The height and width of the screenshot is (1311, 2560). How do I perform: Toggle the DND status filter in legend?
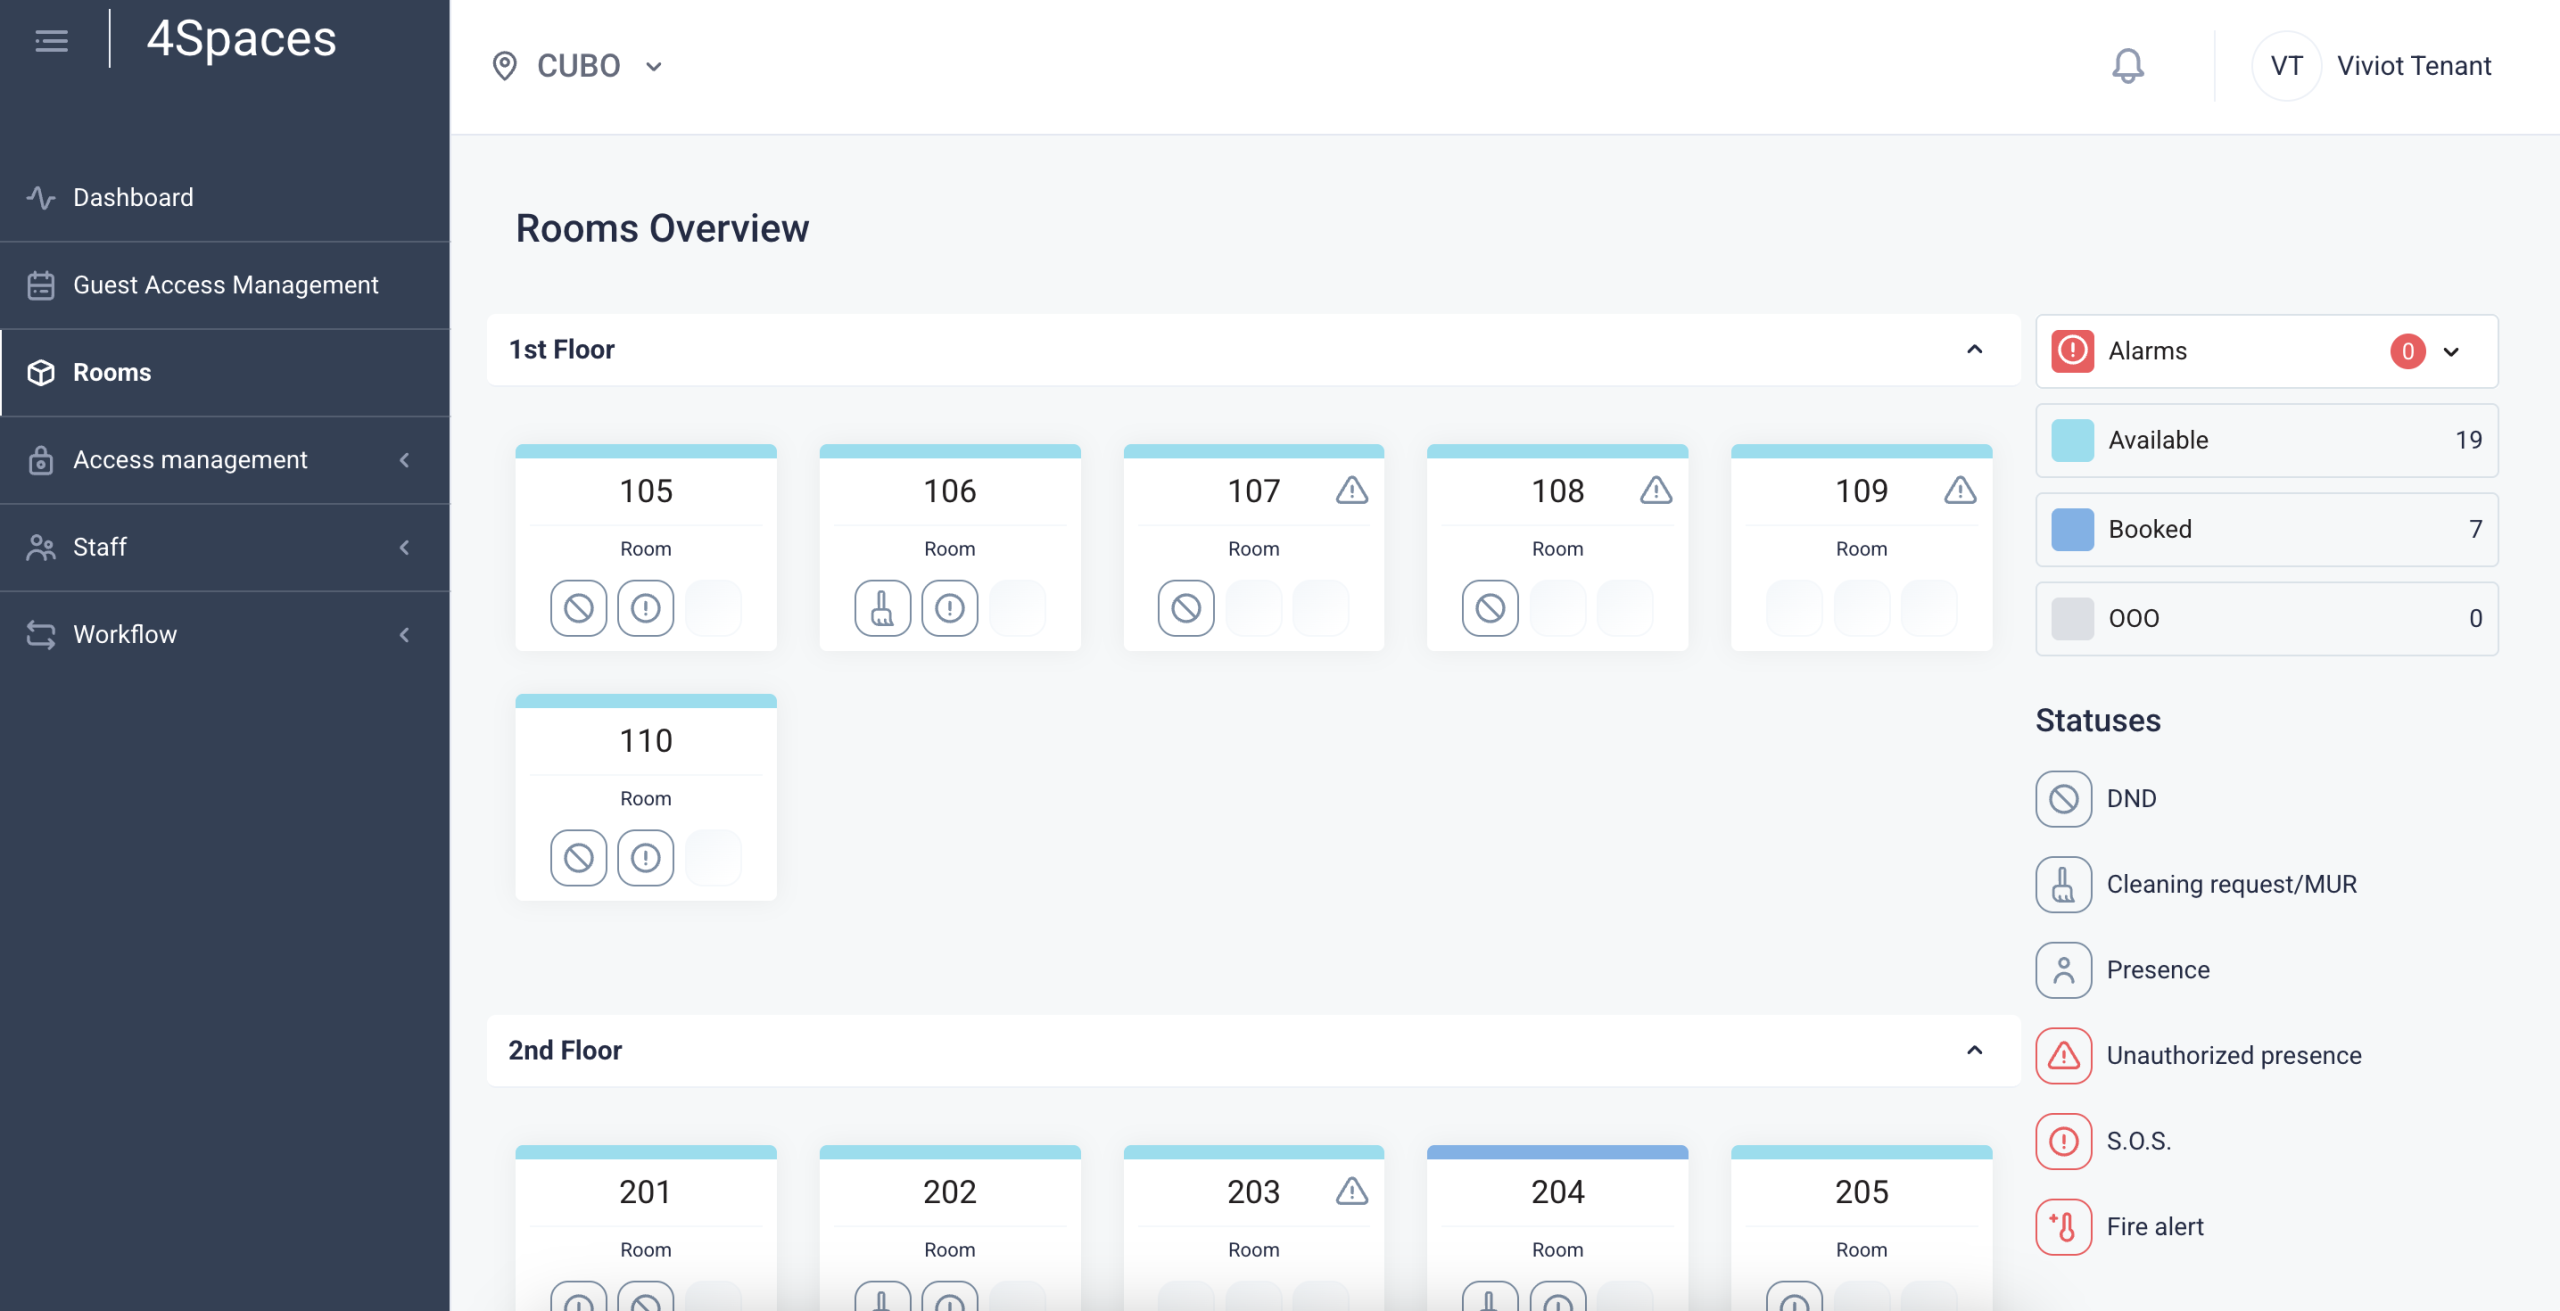[x=2063, y=799]
